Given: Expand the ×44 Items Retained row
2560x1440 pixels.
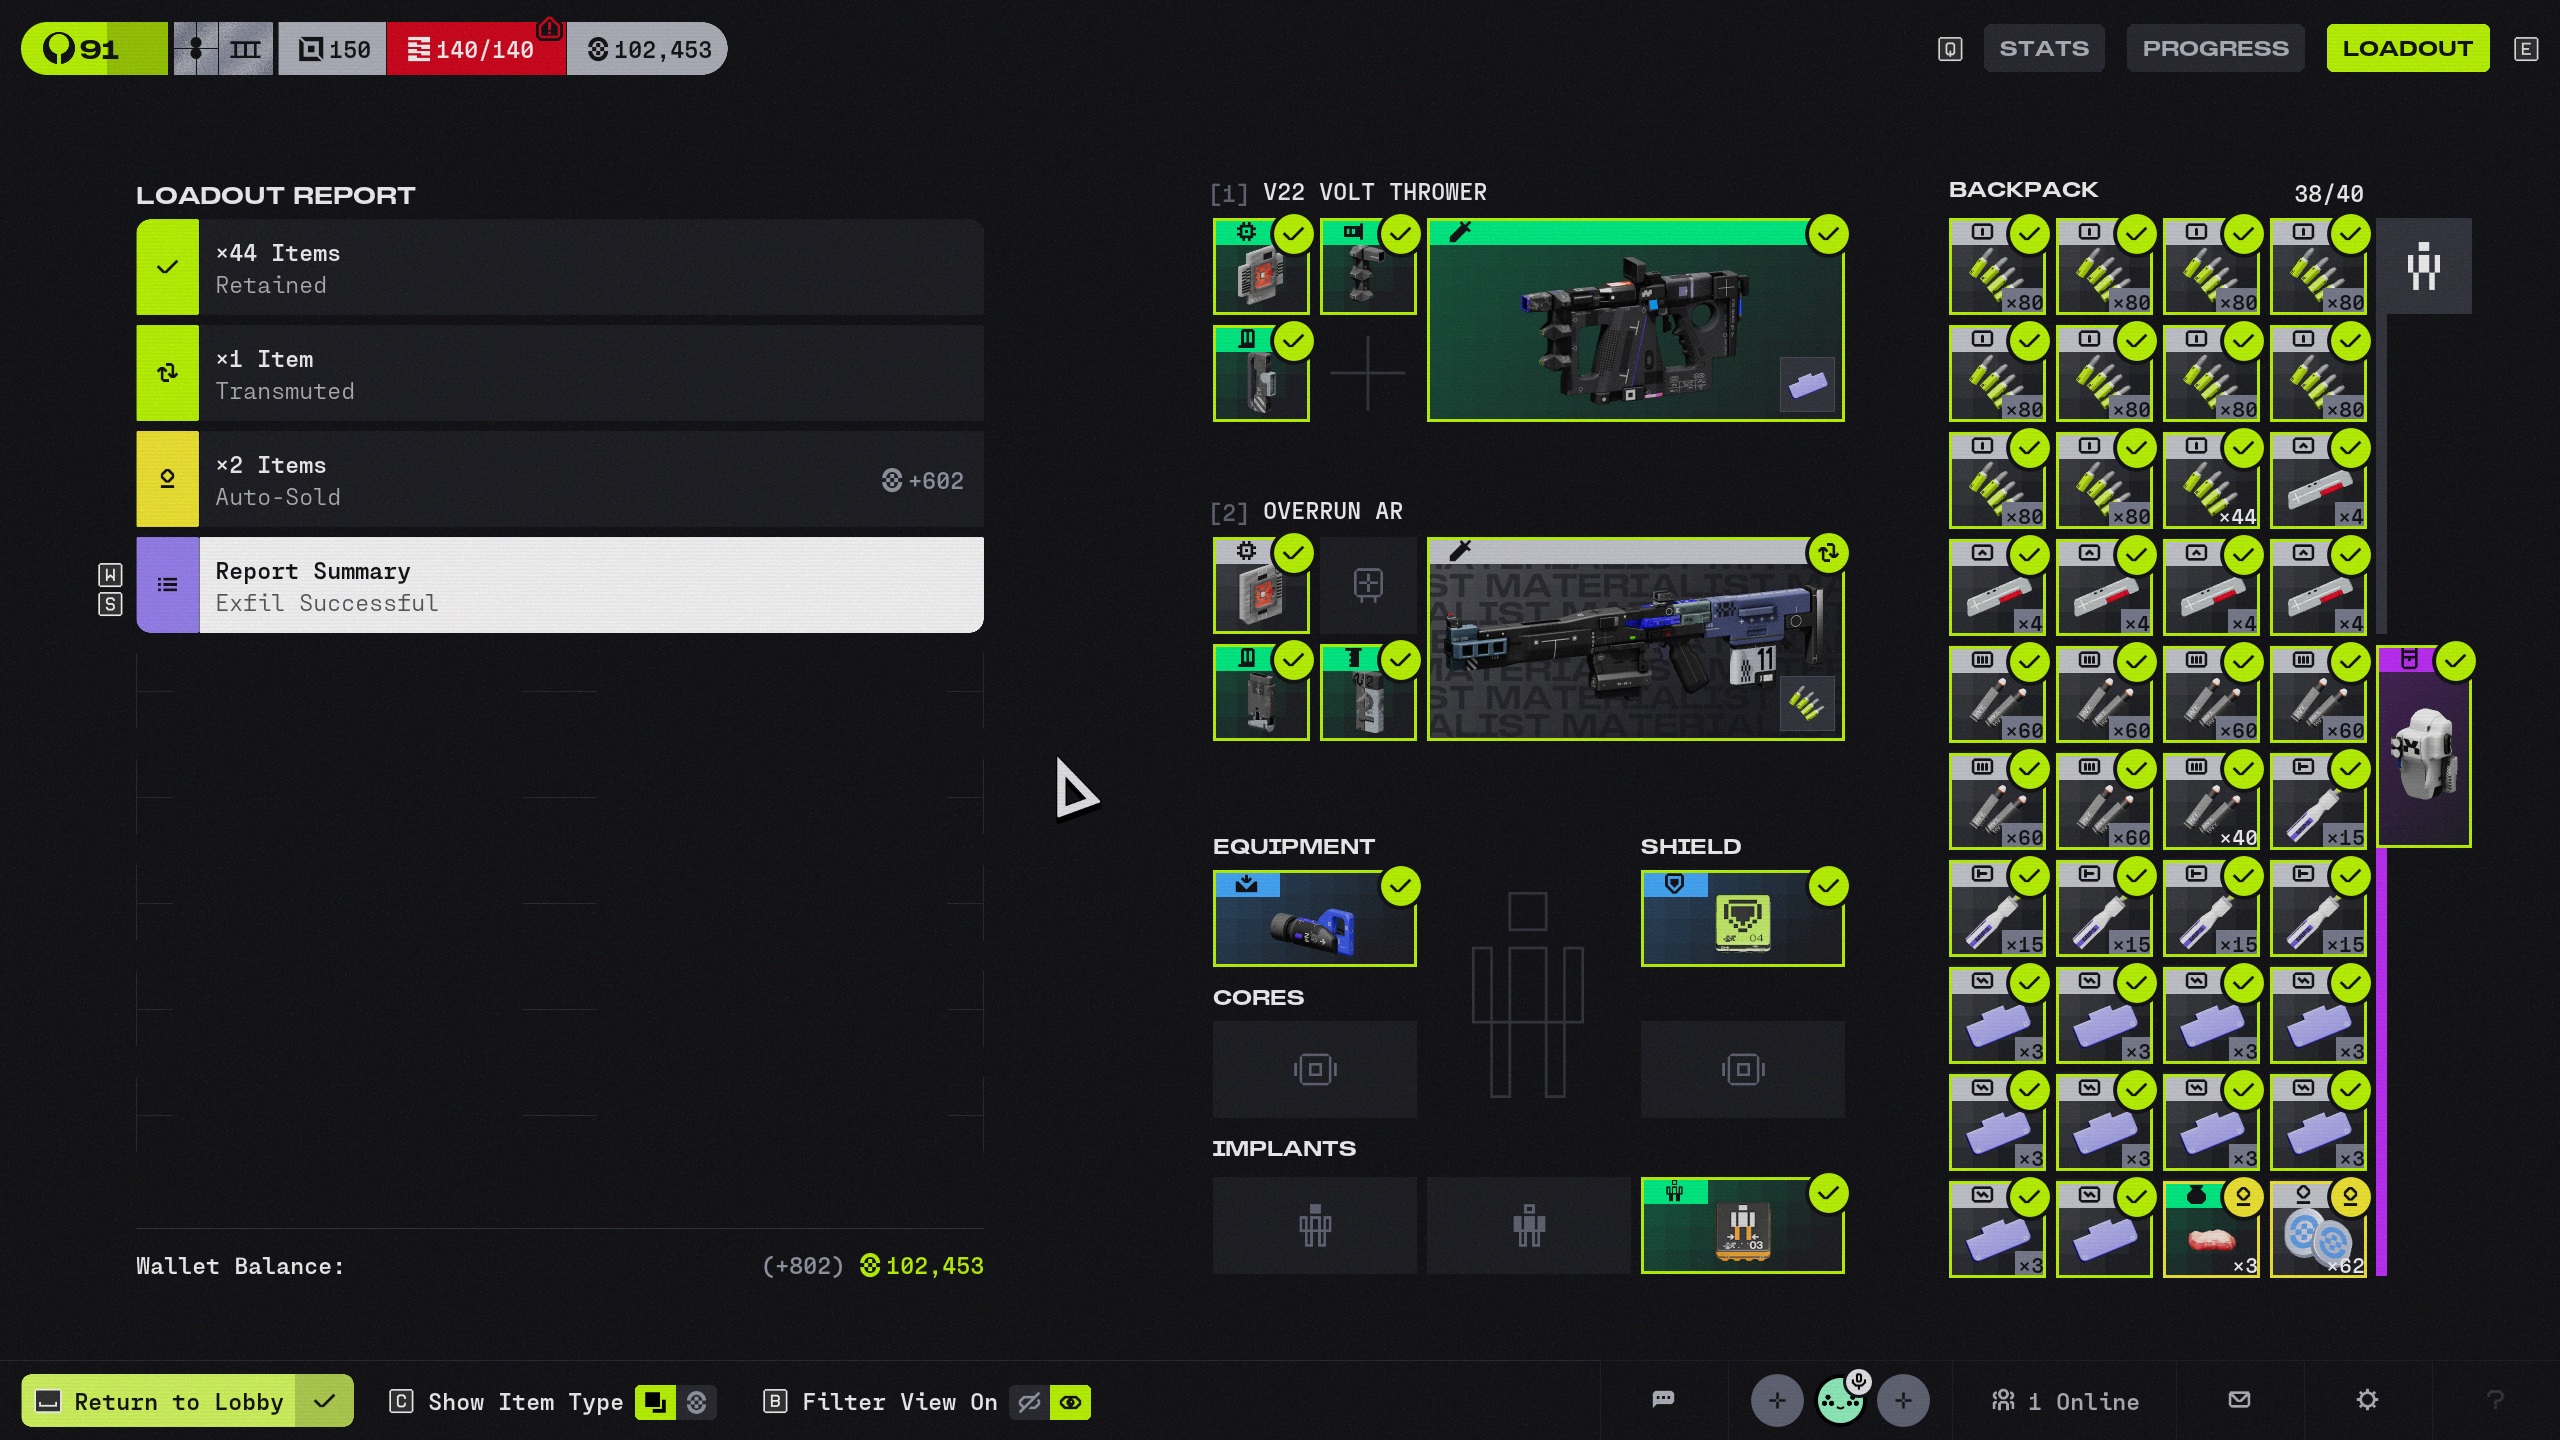Looking at the screenshot, I should click(x=560, y=268).
